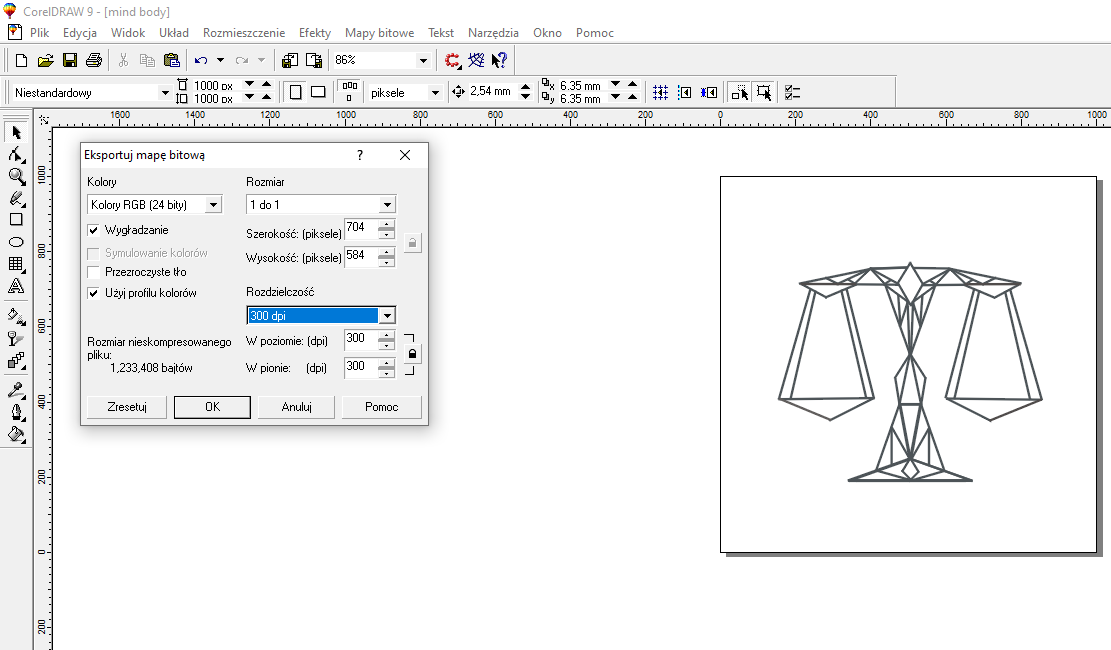Toggle Użyj profilu kolorów checkbox
This screenshot has height=650, width=1111.
tap(94, 293)
